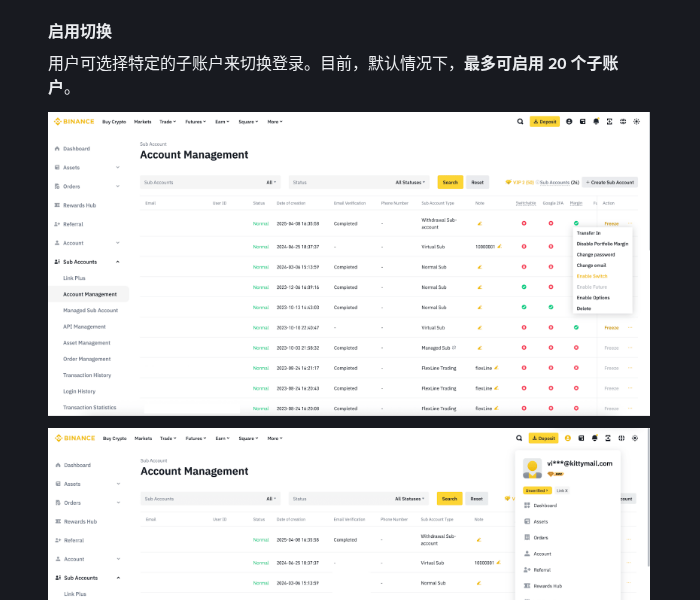Choose Transfer In from actions menu
Viewport: 700px width, 600px height.
click(x=588, y=233)
